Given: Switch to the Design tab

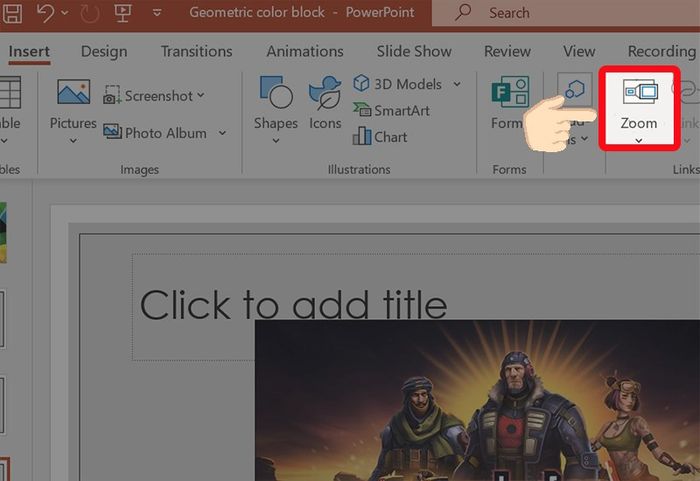Looking at the screenshot, I should coord(104,52).
